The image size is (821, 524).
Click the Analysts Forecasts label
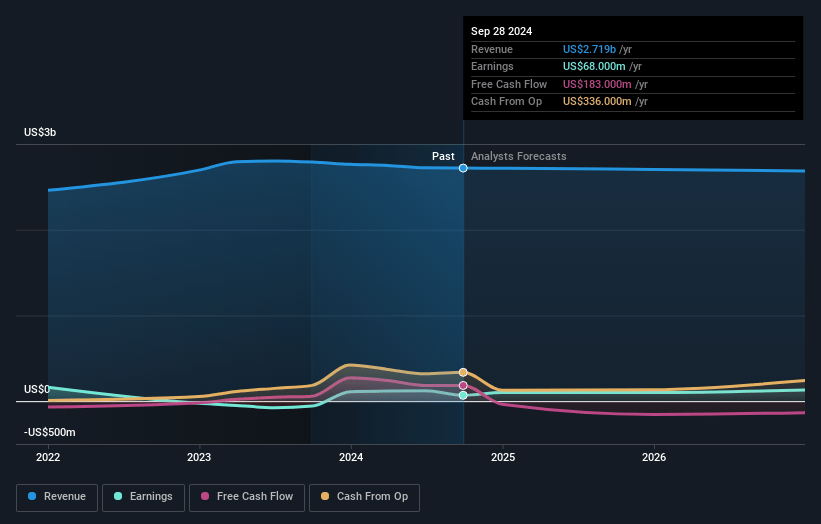518,157
